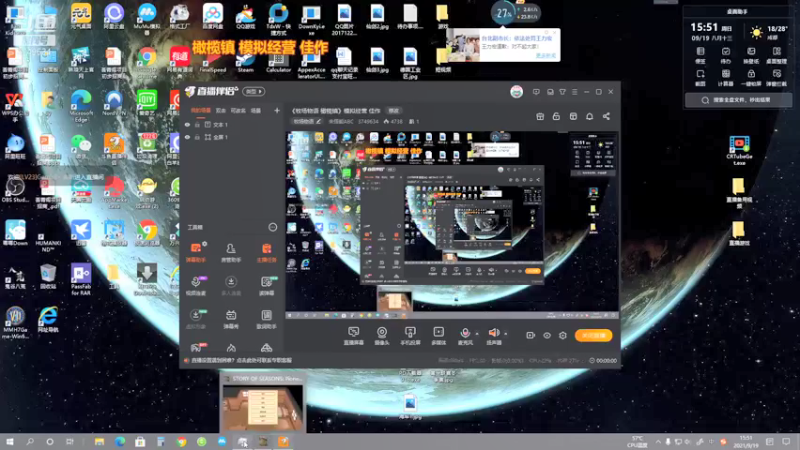
Task: Add a screen capture source from bottom bar
Action: (x=354, y=336)
